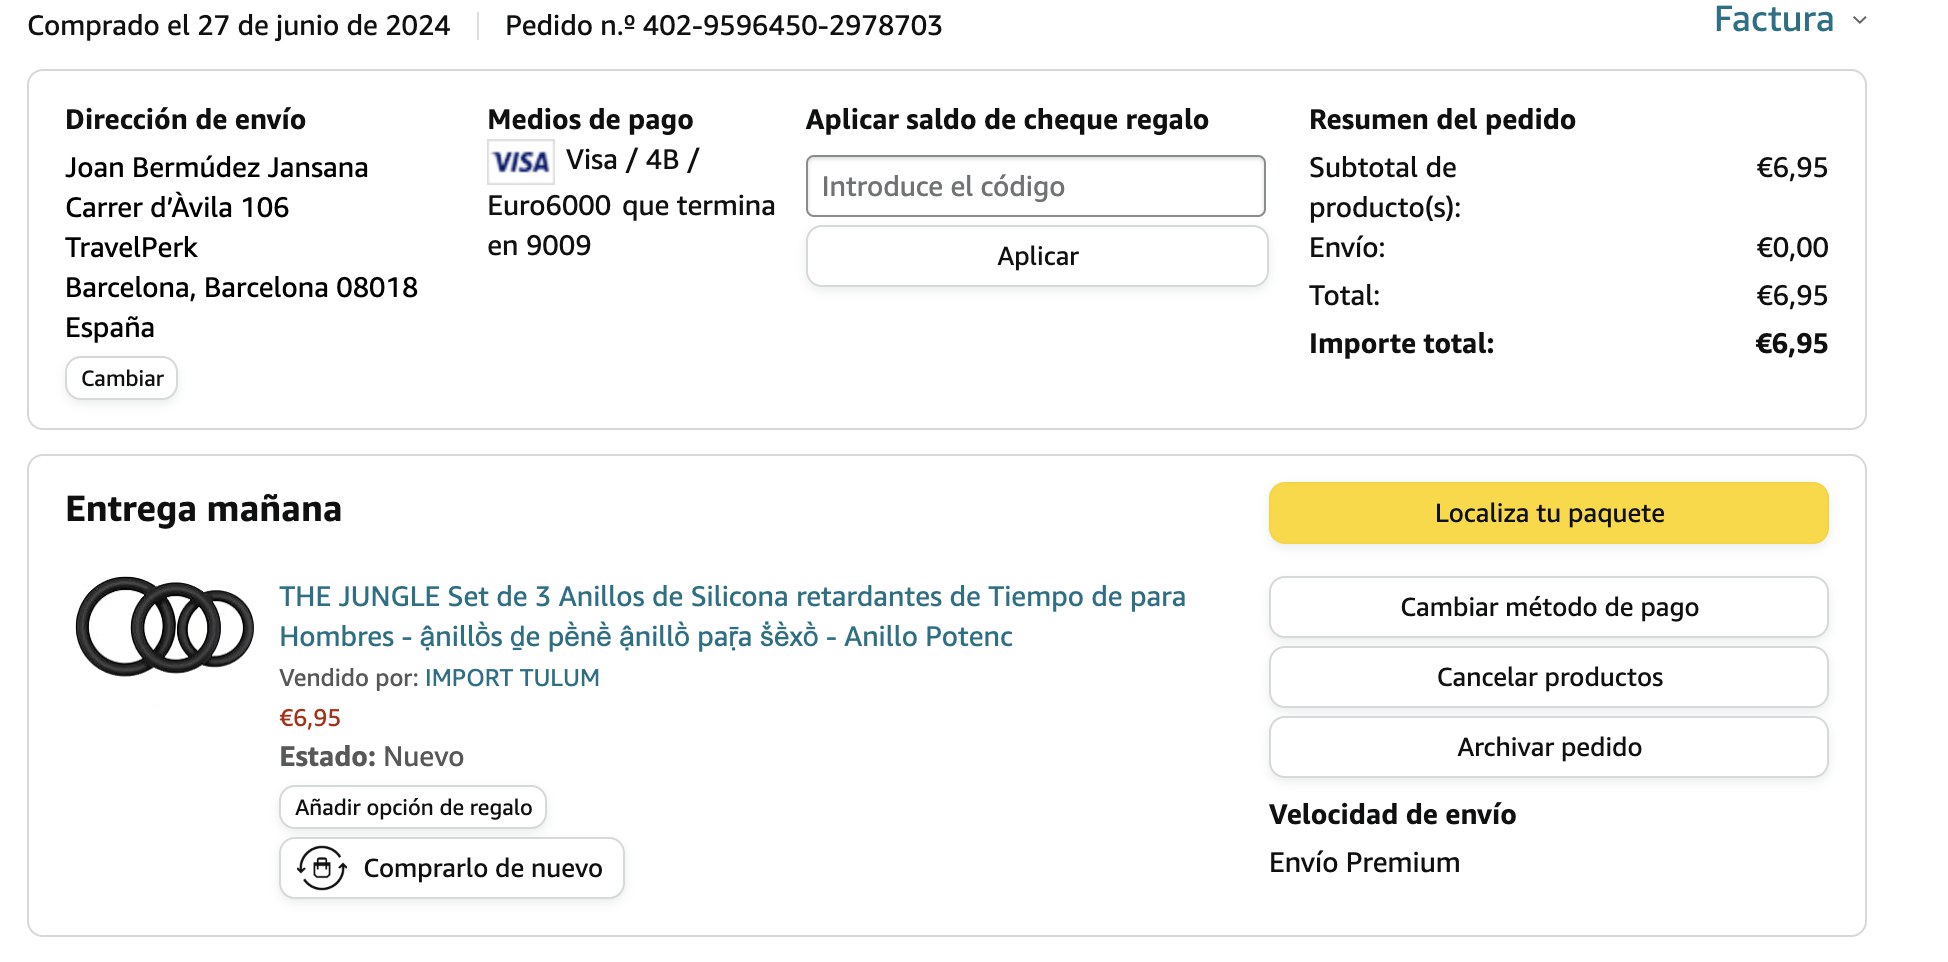Open the silicone rings product thumbnail
The image size is (1948, 962).
[165, 626]
